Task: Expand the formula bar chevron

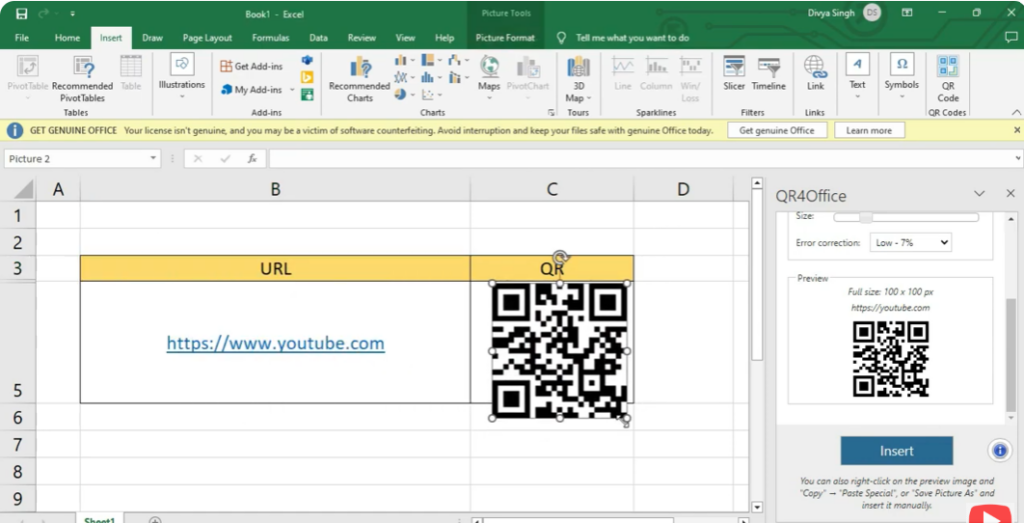Action: click(x=1018, y=159)
